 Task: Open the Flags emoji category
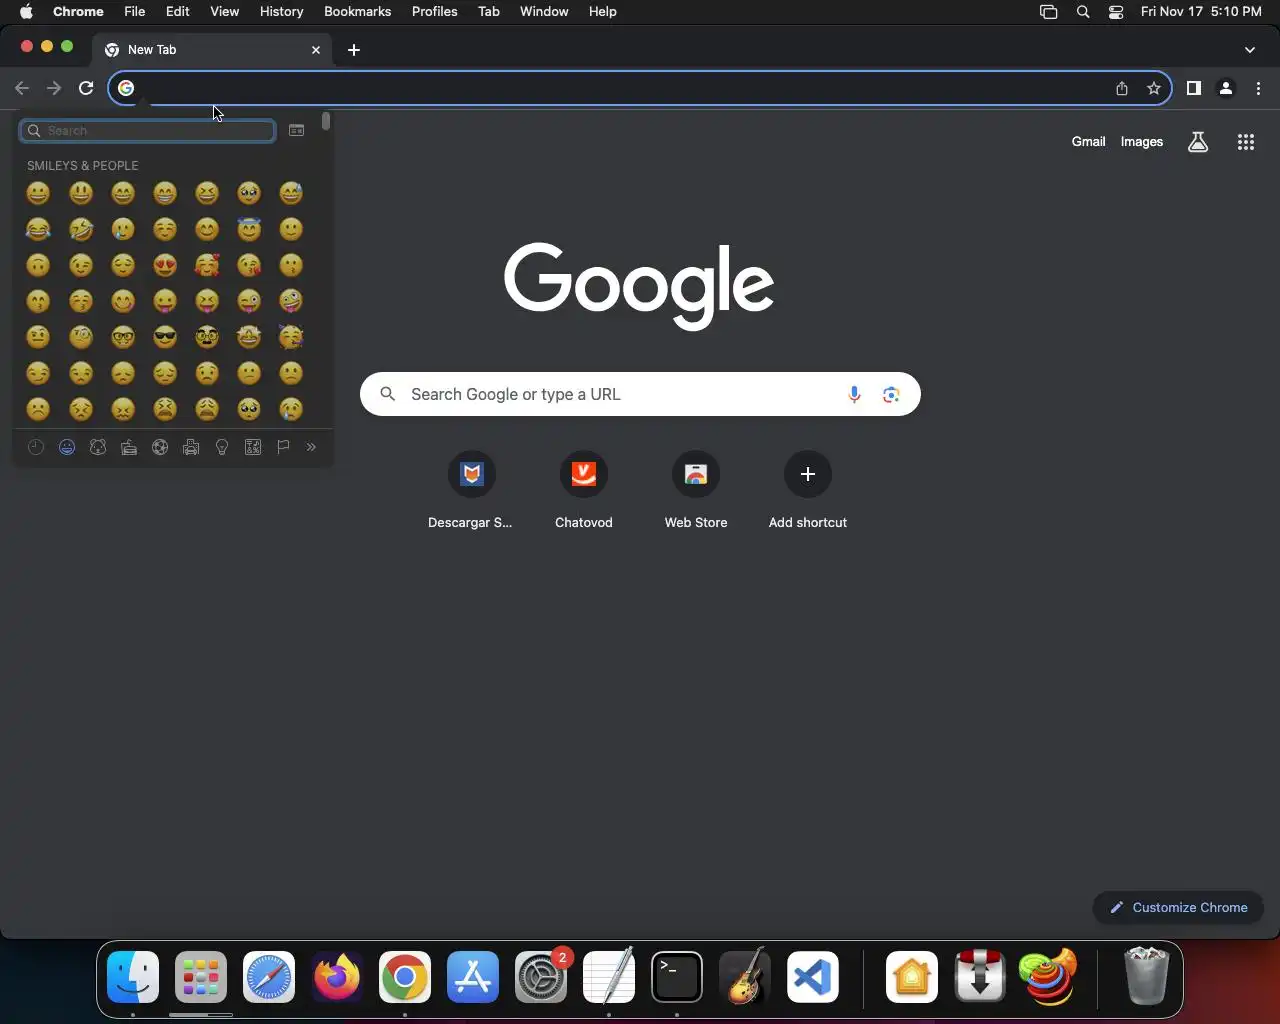pos(283,447)
